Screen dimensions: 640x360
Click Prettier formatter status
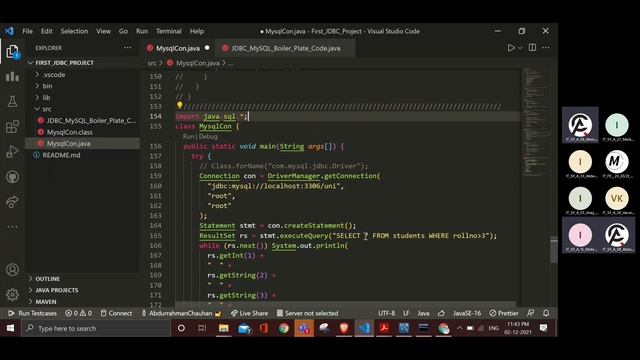(x=504, y=313)
